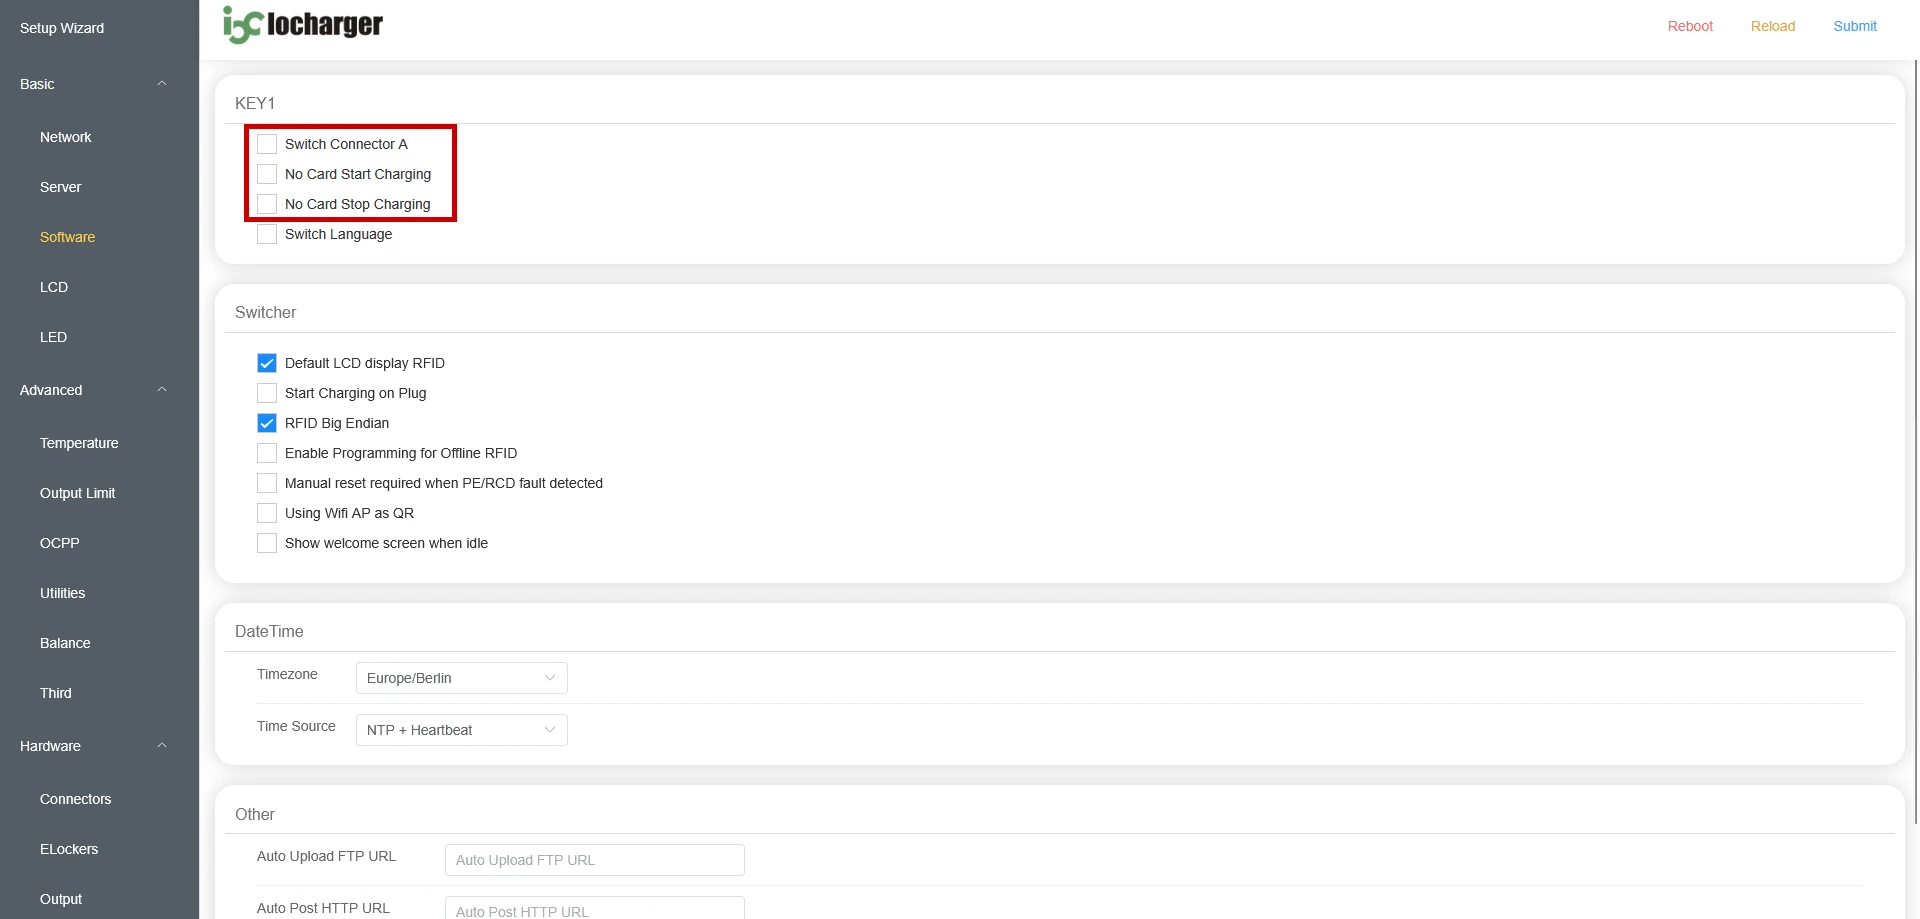Open the Timezone dropdown
1920x919 pixels.
[461, 678]
